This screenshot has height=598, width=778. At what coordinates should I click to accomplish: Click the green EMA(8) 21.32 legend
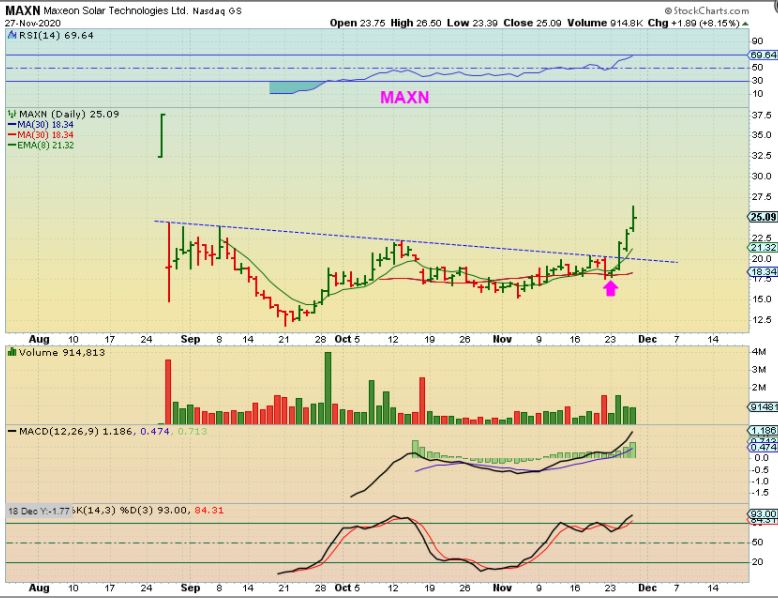point(41,145)
